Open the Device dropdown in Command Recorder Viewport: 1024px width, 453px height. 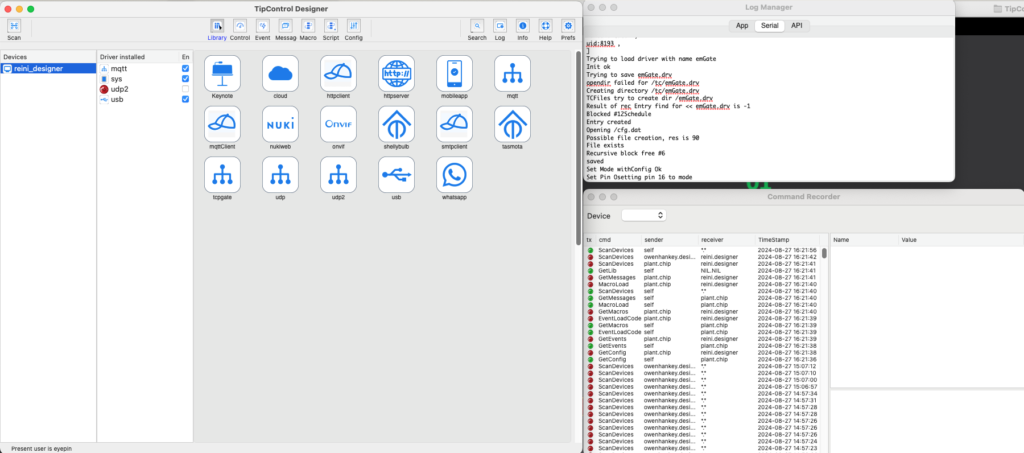pyautogui.click(x=644, y=215)
